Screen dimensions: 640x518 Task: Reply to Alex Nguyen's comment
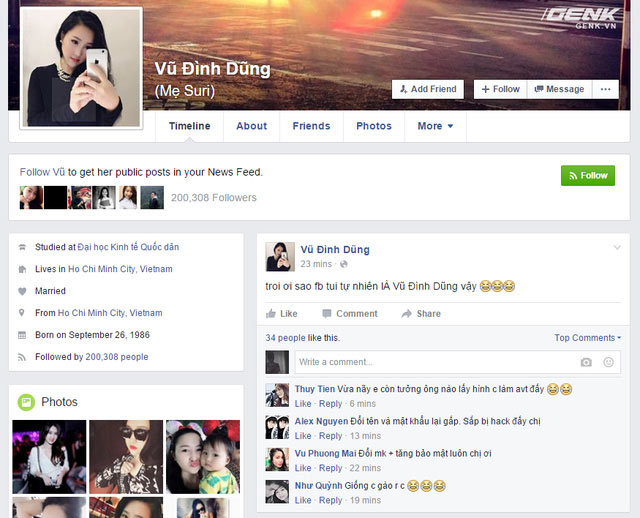[x=330, y=436]
